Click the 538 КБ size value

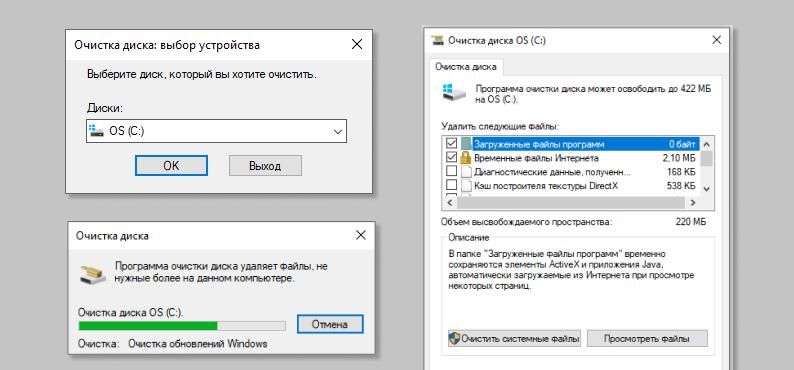[682, 186]
